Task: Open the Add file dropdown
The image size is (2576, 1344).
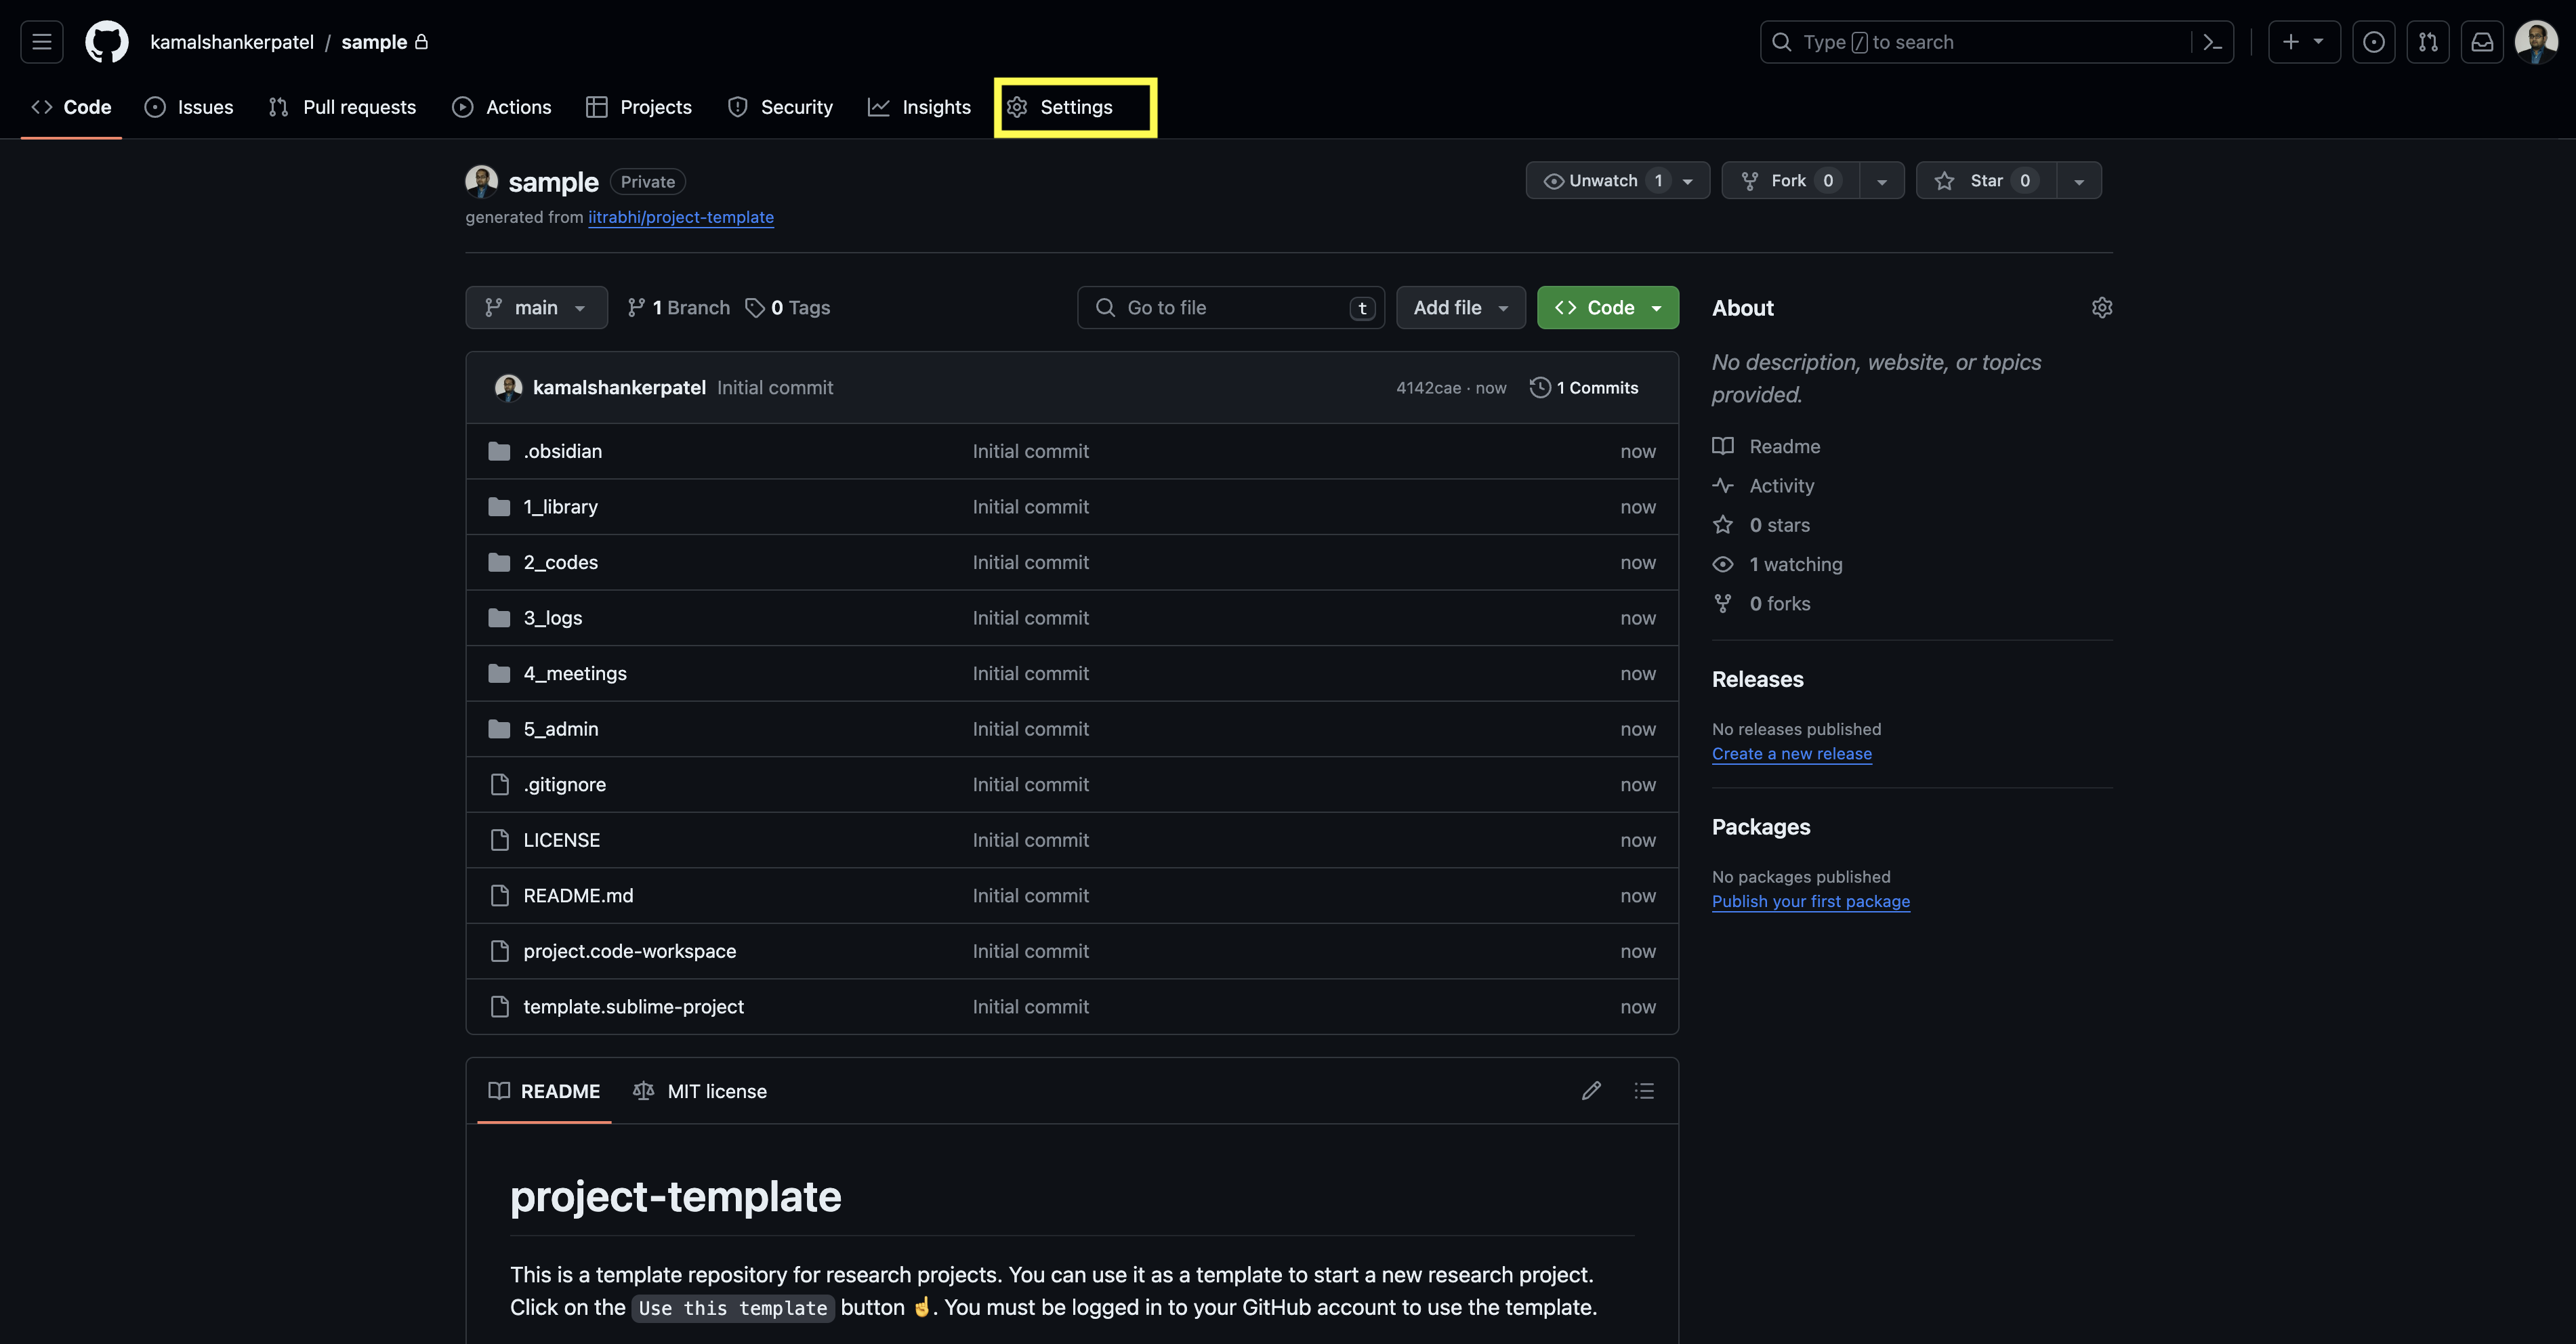Action: point(1460,308)
